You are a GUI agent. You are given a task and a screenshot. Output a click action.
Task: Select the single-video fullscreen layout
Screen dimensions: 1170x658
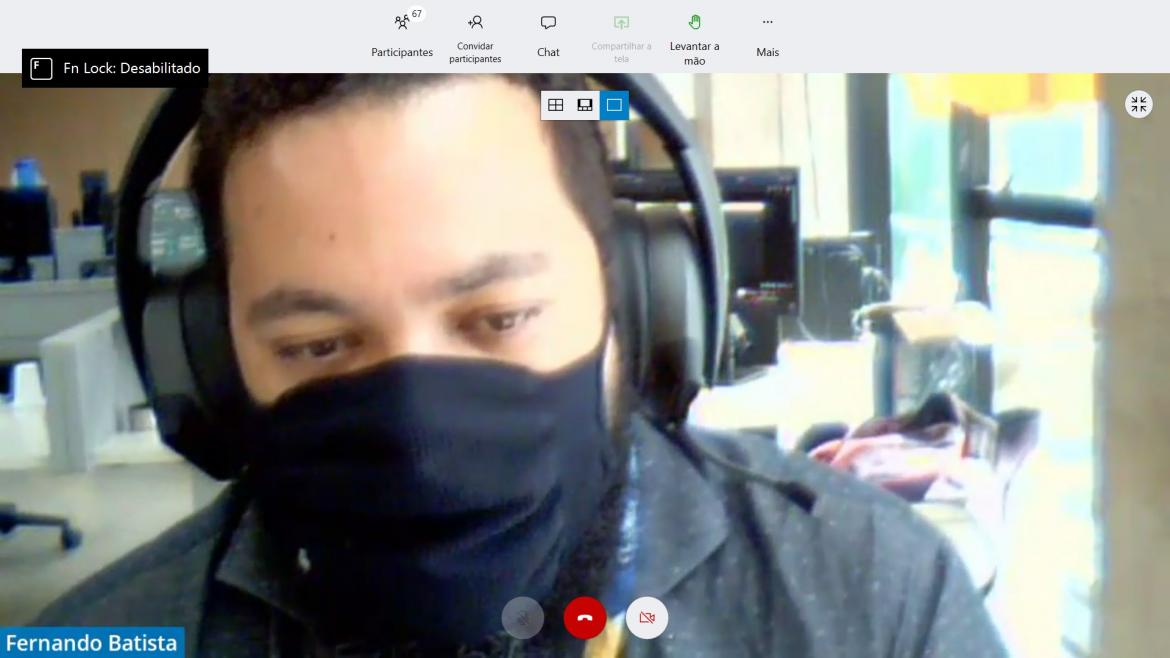614,105
